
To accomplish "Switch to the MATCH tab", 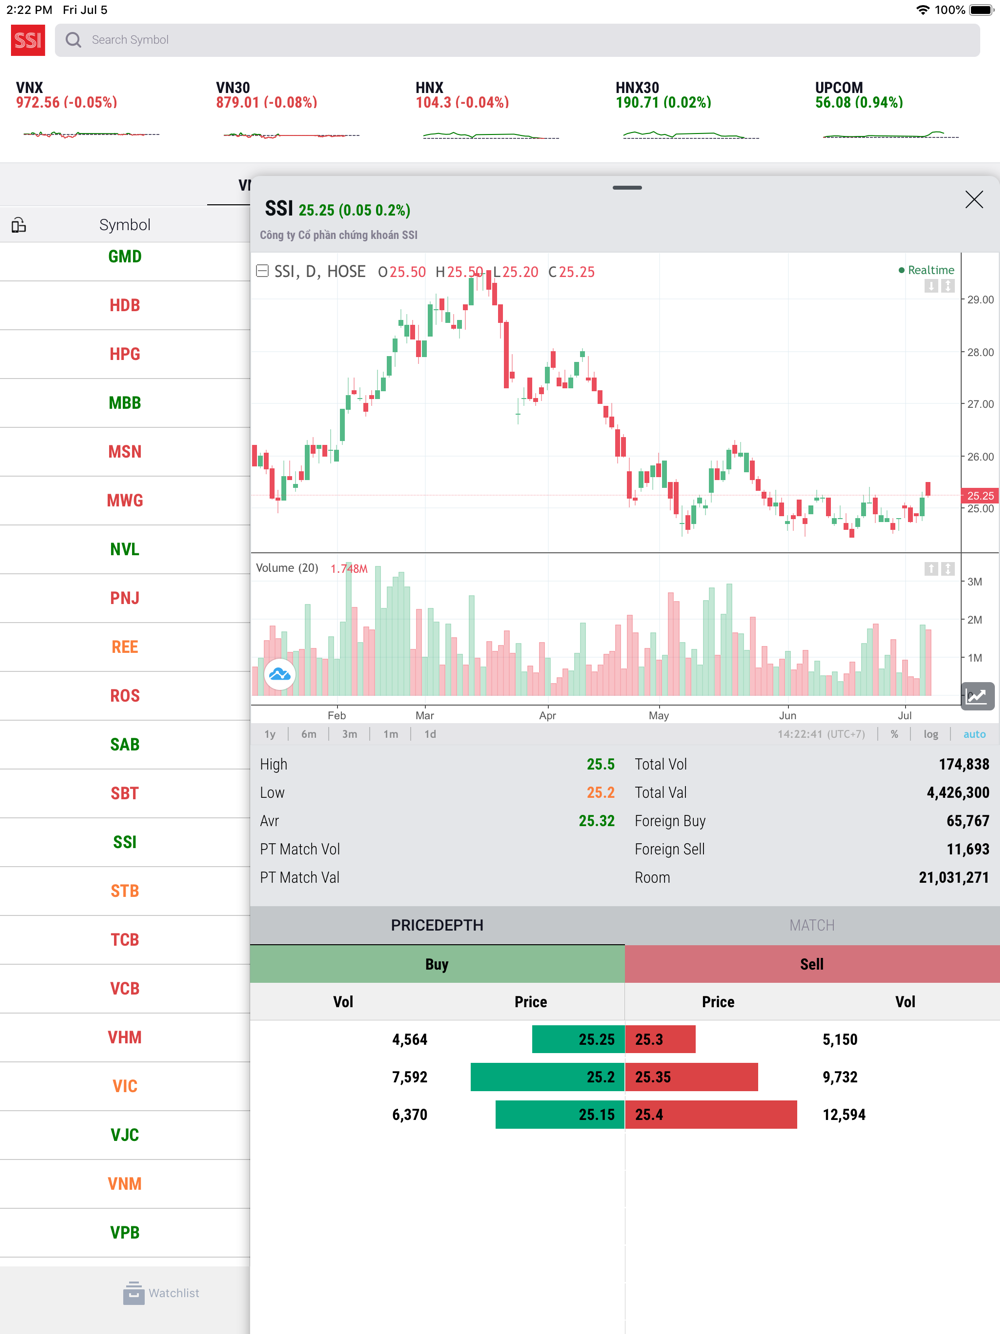I will (x=812, y=925).
